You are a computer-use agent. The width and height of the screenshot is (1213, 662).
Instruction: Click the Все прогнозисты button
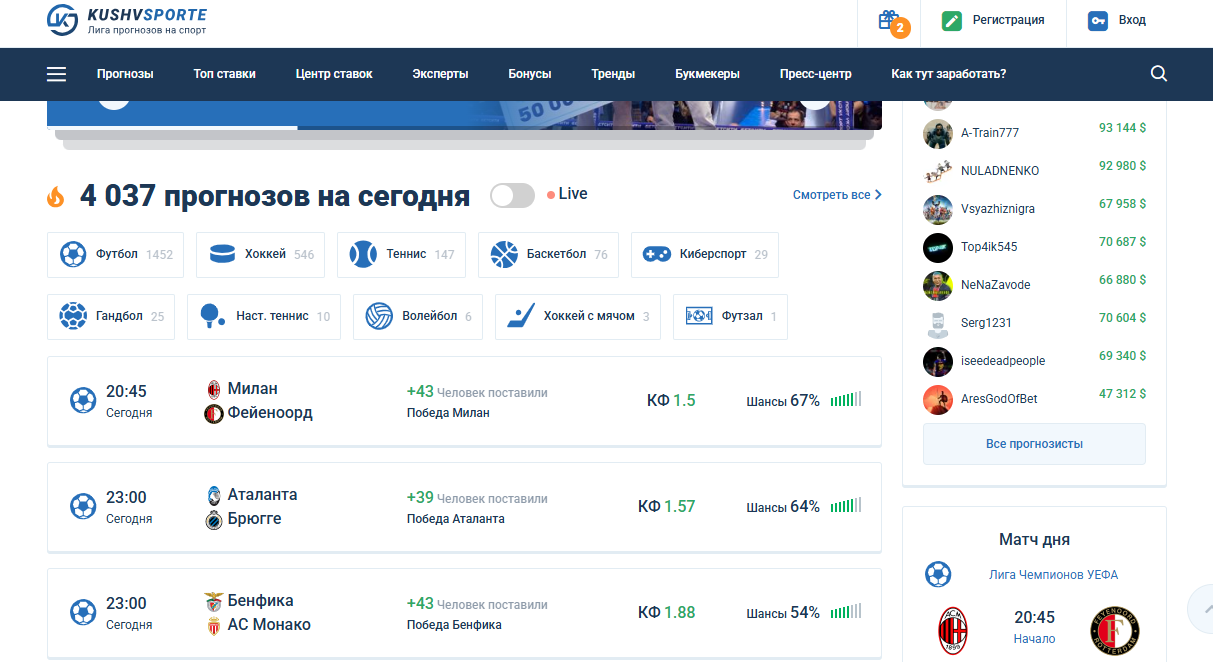click(1034, 444)
